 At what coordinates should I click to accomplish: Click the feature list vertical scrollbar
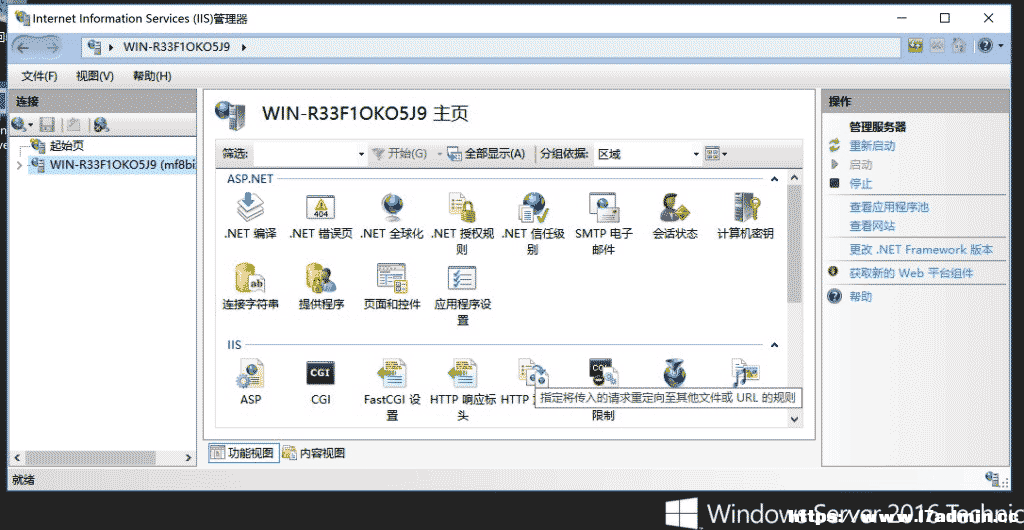[x=794, y=243]
